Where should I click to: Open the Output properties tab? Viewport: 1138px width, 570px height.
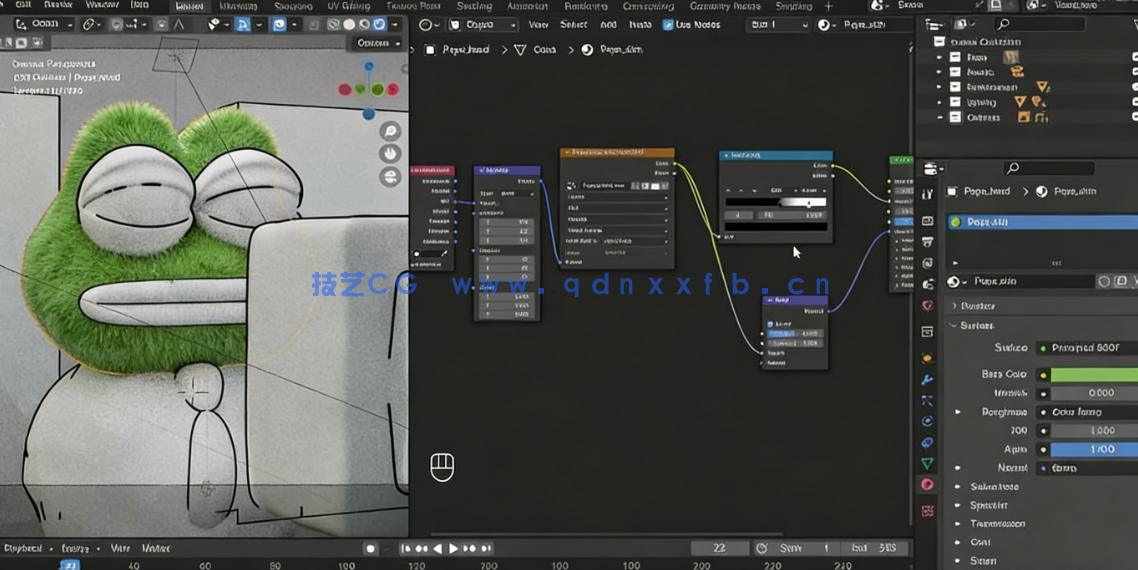[x=928, y=242]
